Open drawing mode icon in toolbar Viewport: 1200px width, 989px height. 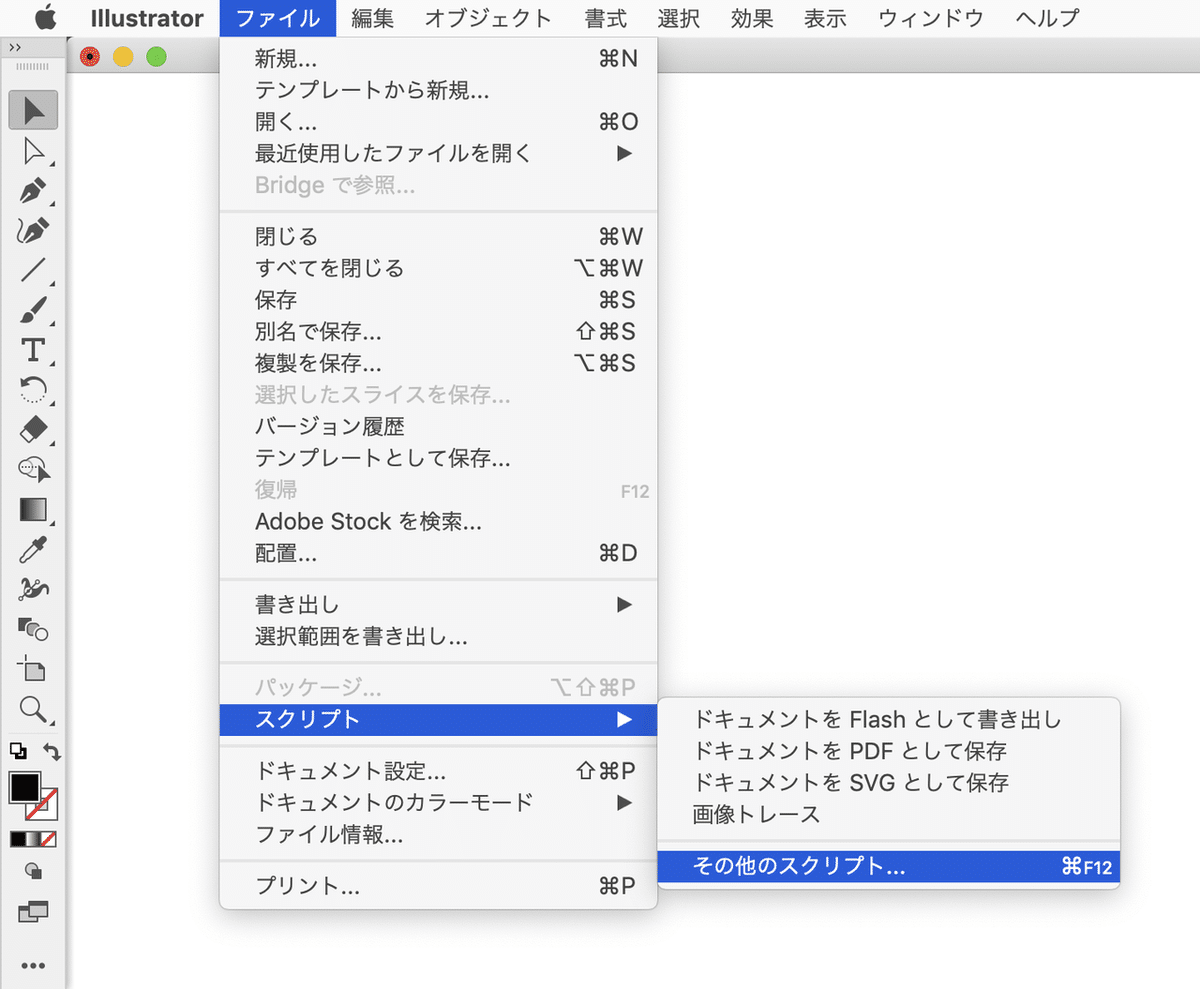click(33, 871)
